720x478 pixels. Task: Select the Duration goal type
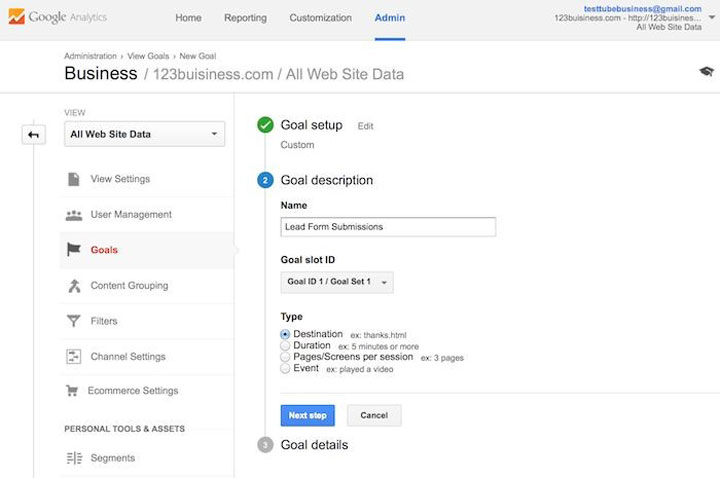click(286, 346)
